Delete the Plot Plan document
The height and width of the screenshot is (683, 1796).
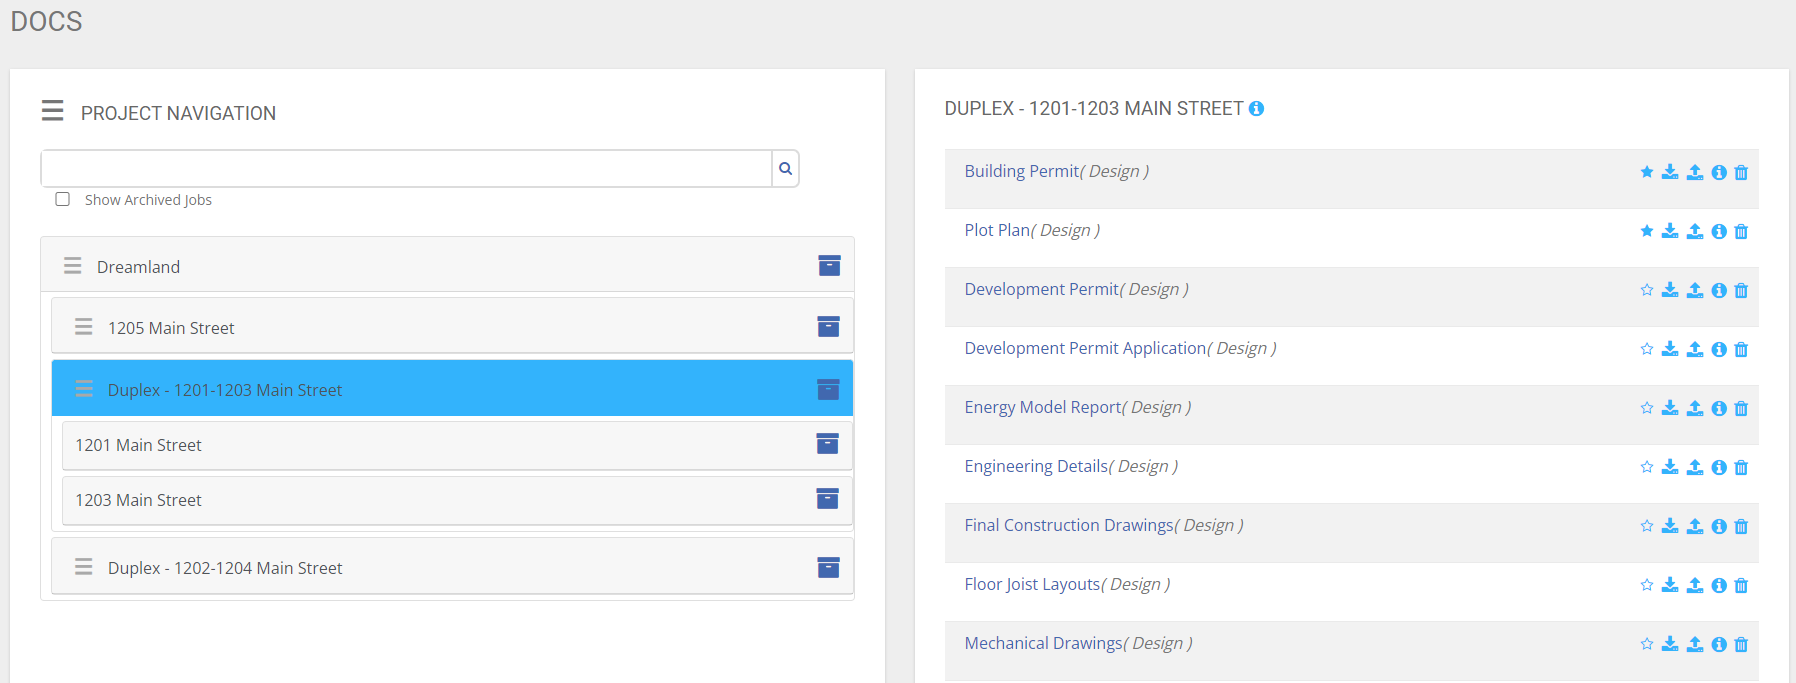1741,231
